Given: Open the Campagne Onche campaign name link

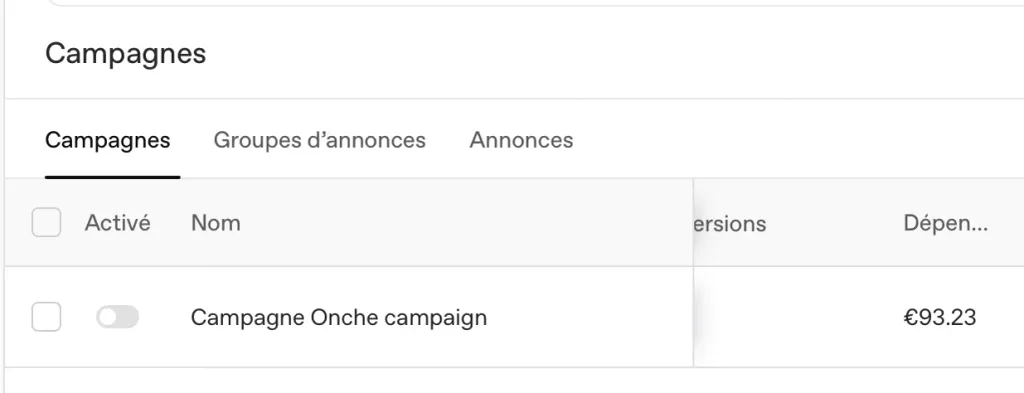Looking at the screenshot, I should [339, 318].
